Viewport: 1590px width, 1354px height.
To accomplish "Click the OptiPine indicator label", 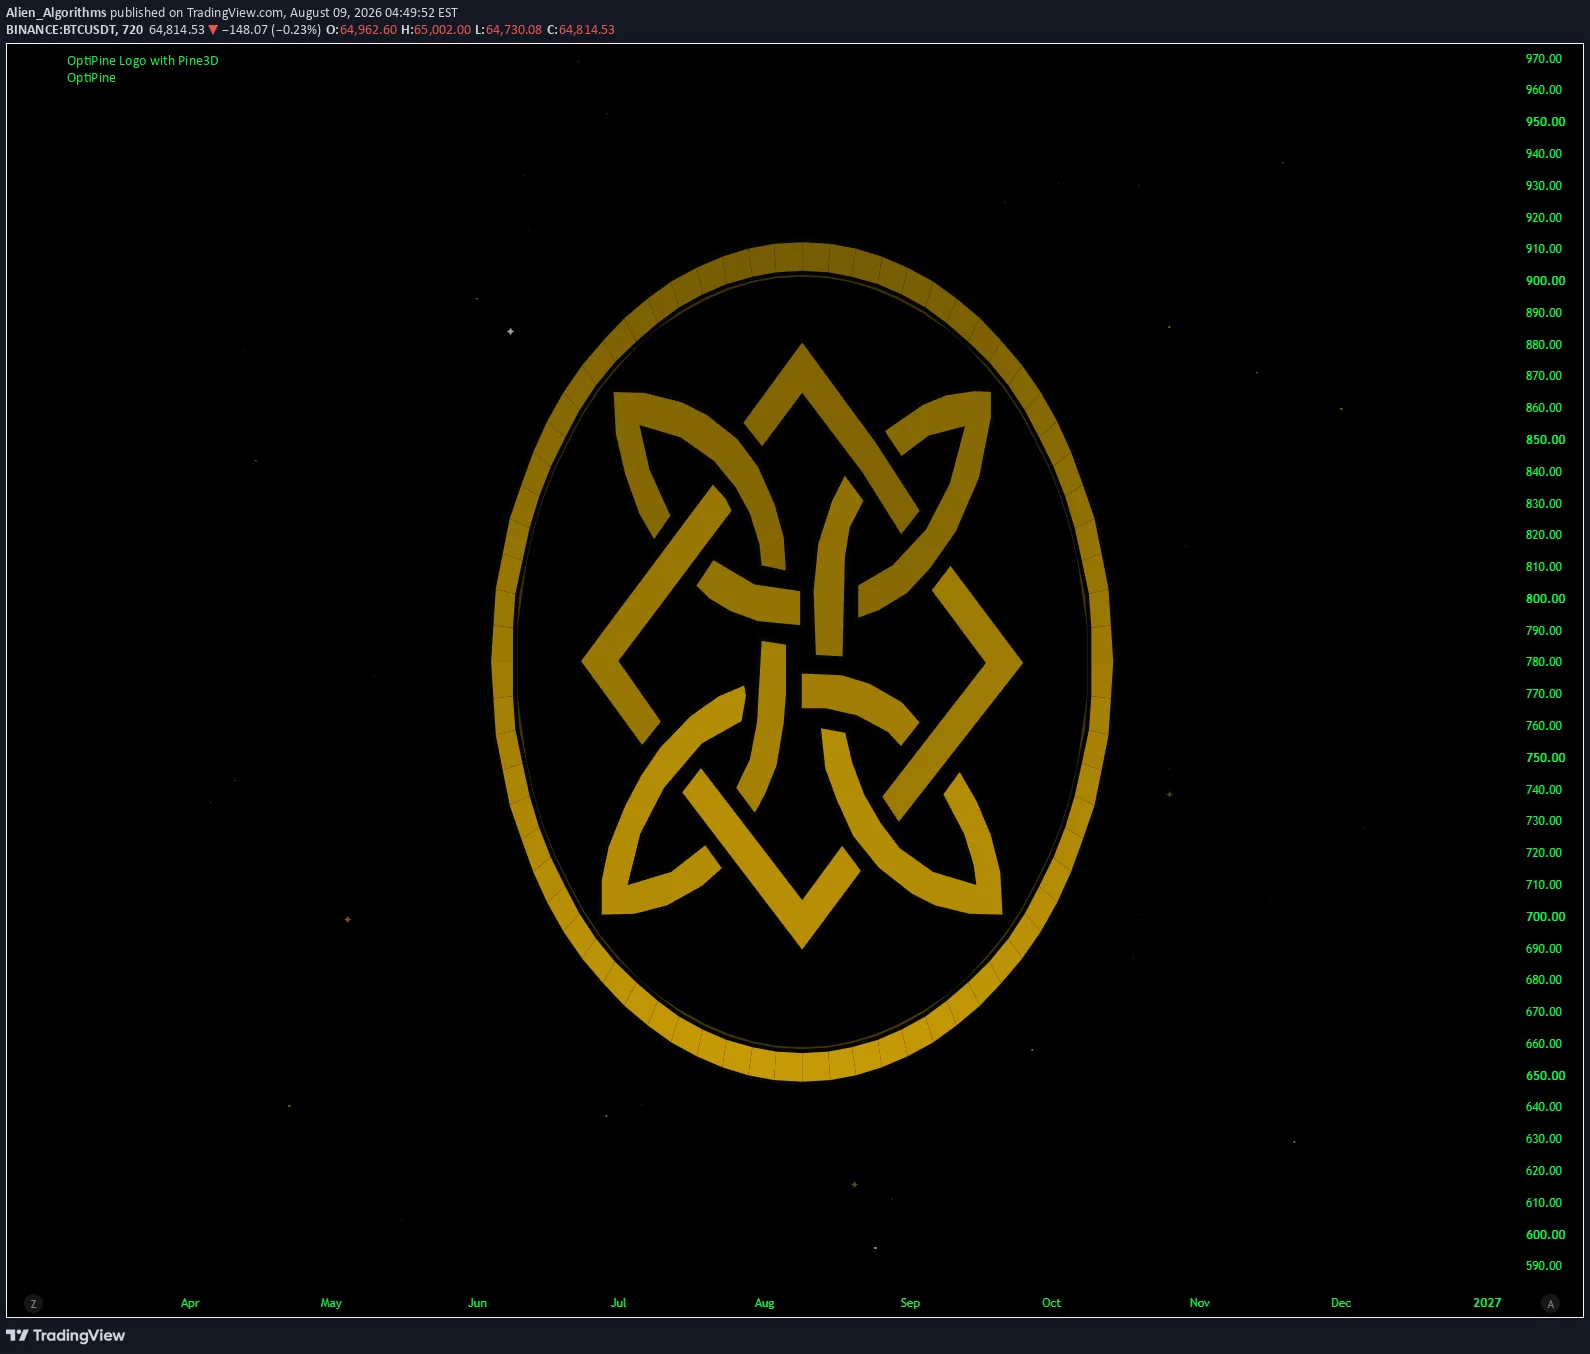I will (91, 78).
